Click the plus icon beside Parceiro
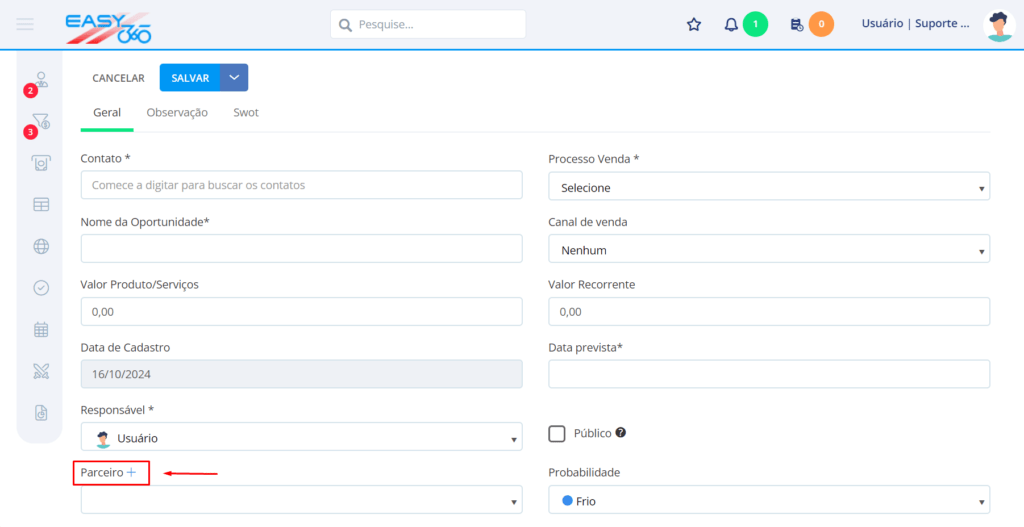This screenshot has width=1024, height=527. click(131, 472)
